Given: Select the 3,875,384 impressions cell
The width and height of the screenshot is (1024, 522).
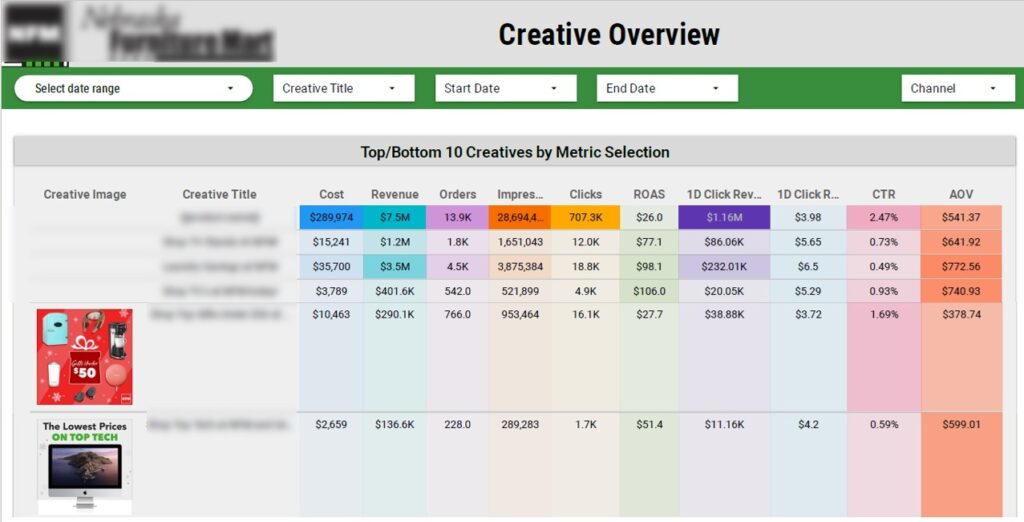Looking at the screenshot, I should click(x=520, y=267).
